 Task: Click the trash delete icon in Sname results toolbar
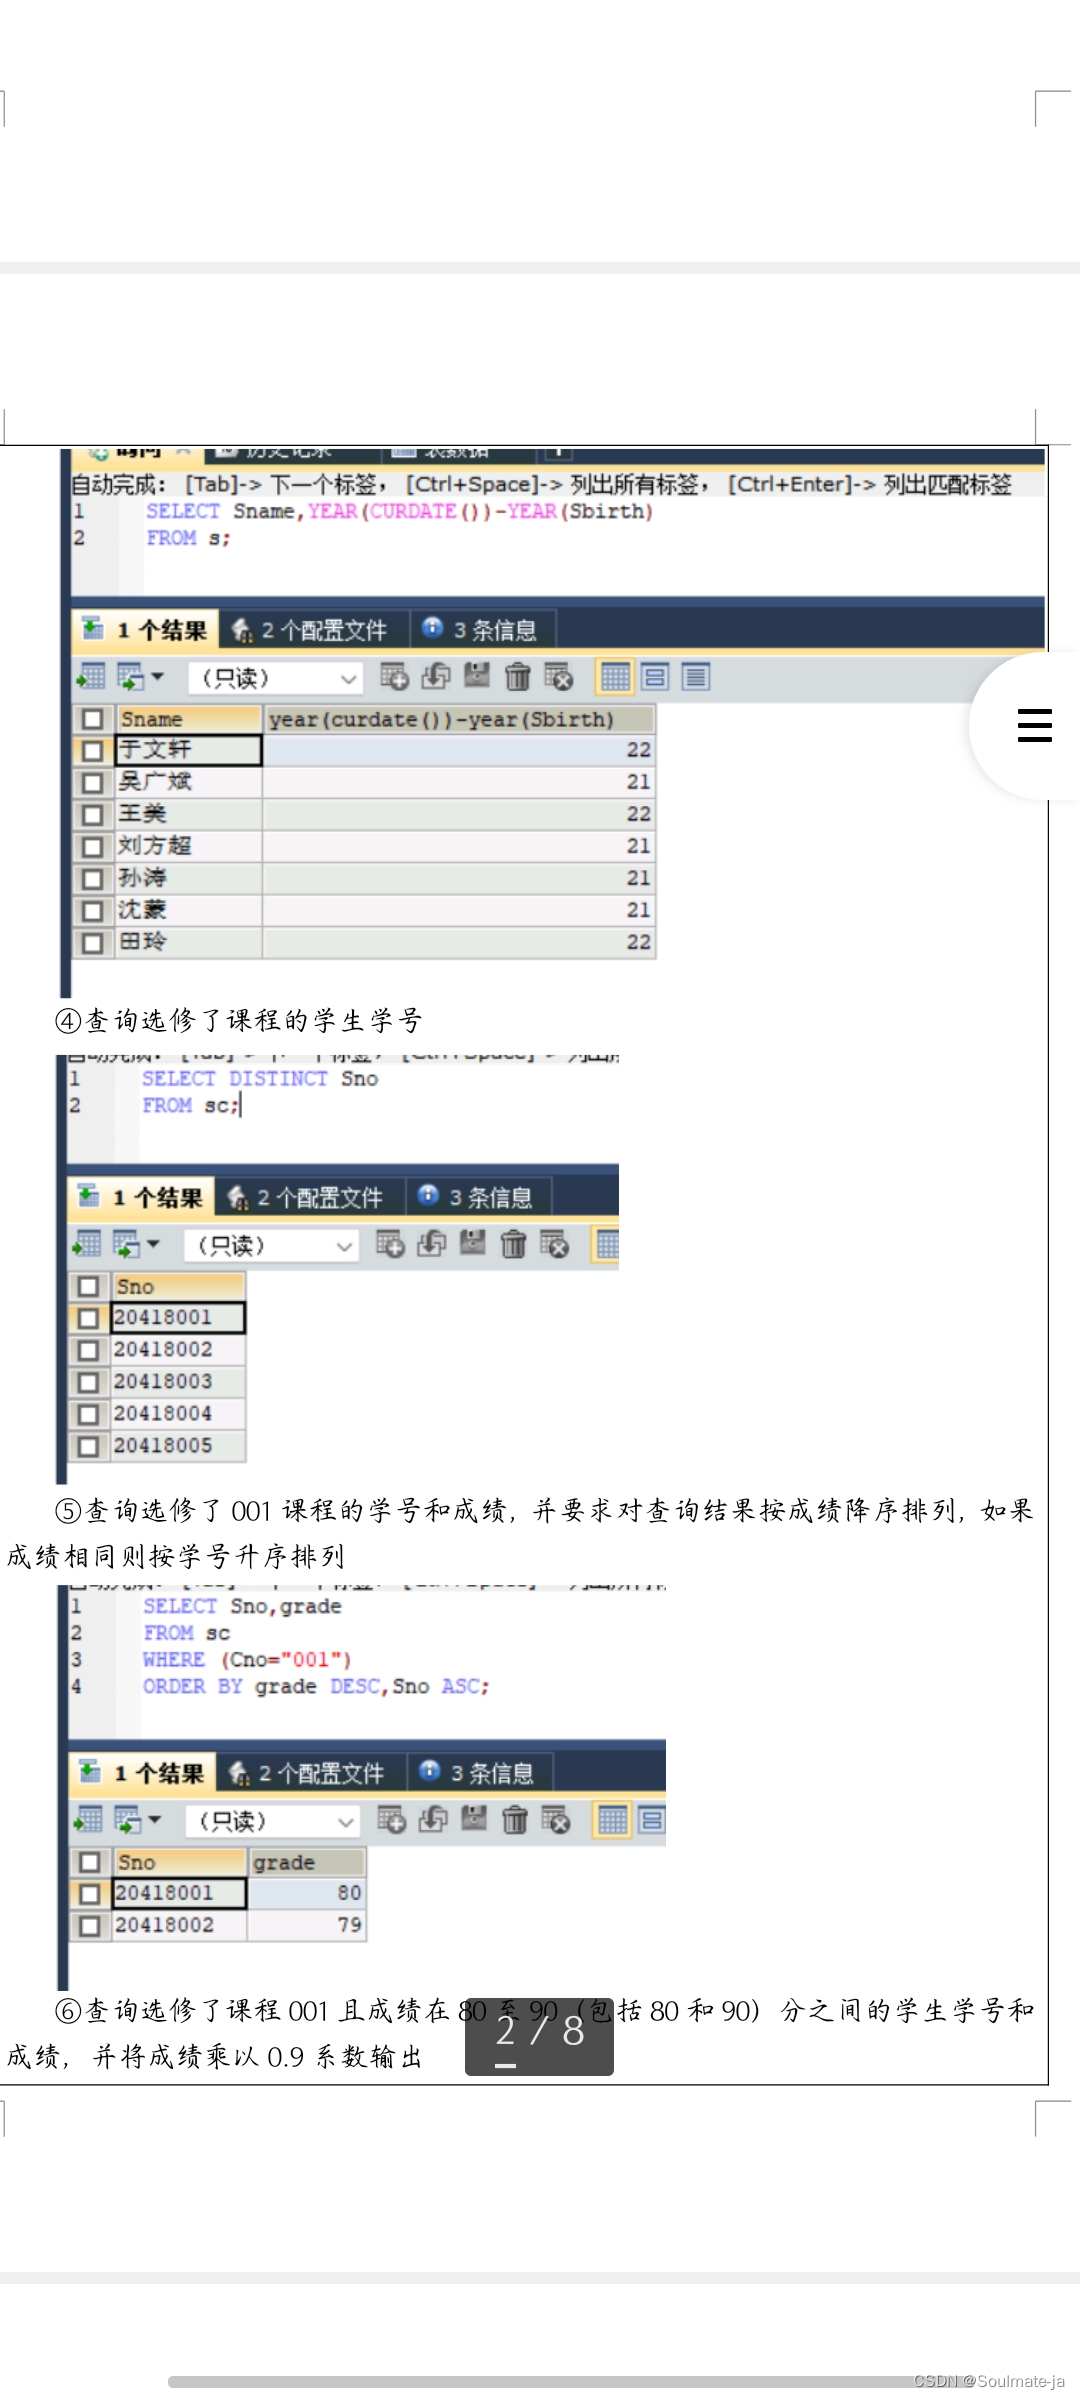click(x=517, y=677)
